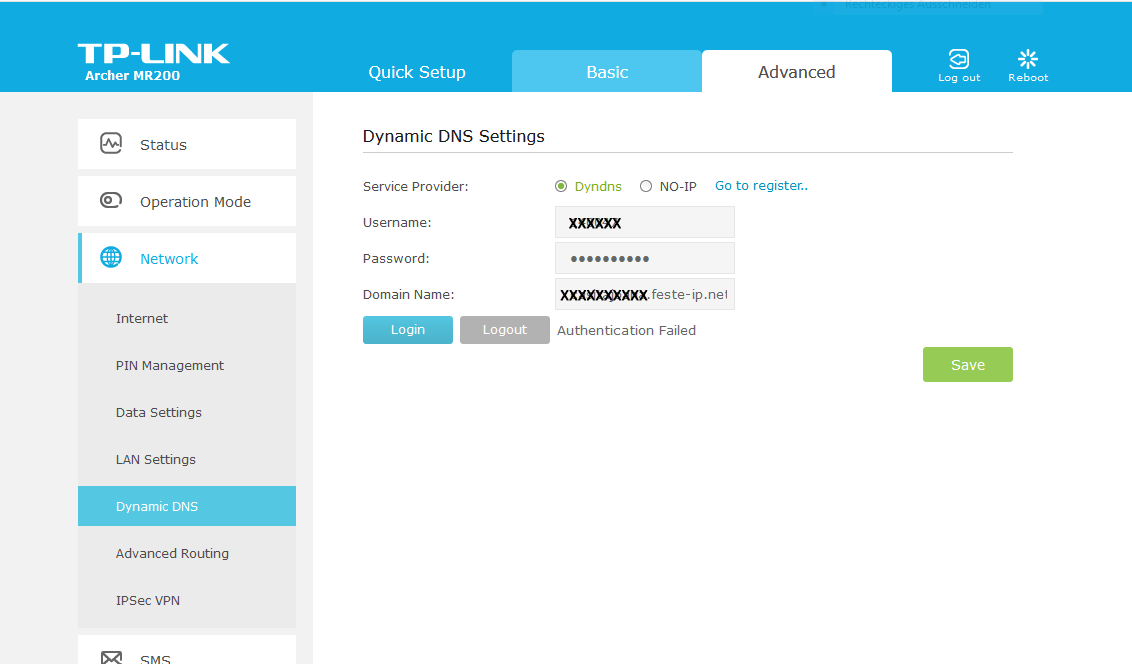Switch to the Quick Setup tab

pos(416,72)
